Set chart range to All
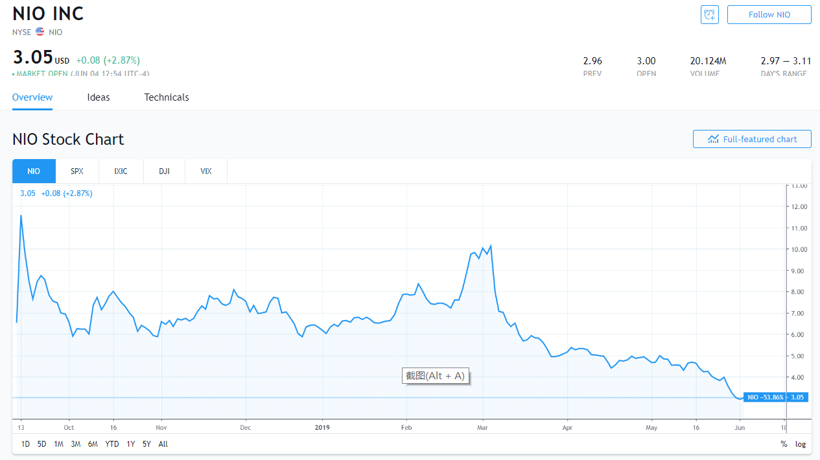The width and height of the screenshot is (820, 460). [x=163, y=444]
